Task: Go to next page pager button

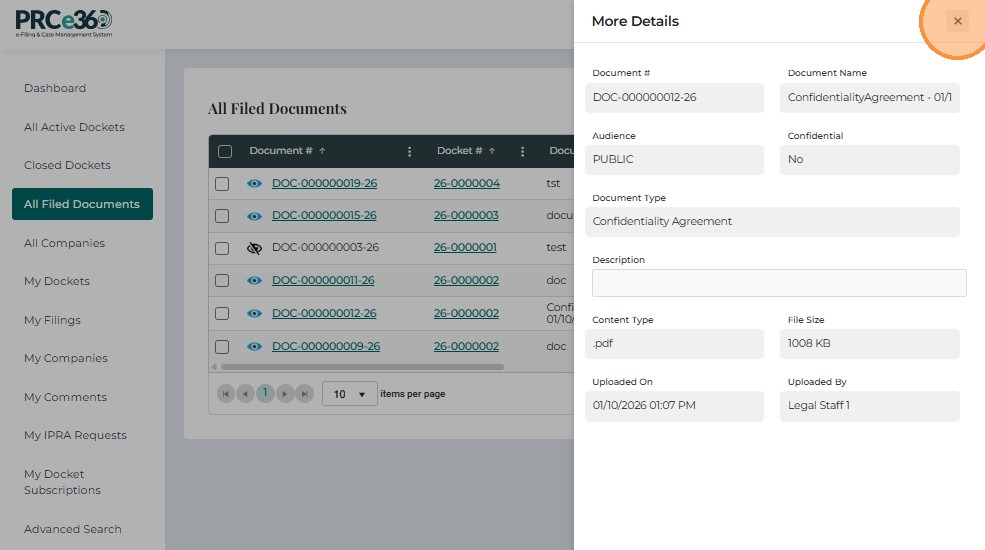Action: click(285, 394)
